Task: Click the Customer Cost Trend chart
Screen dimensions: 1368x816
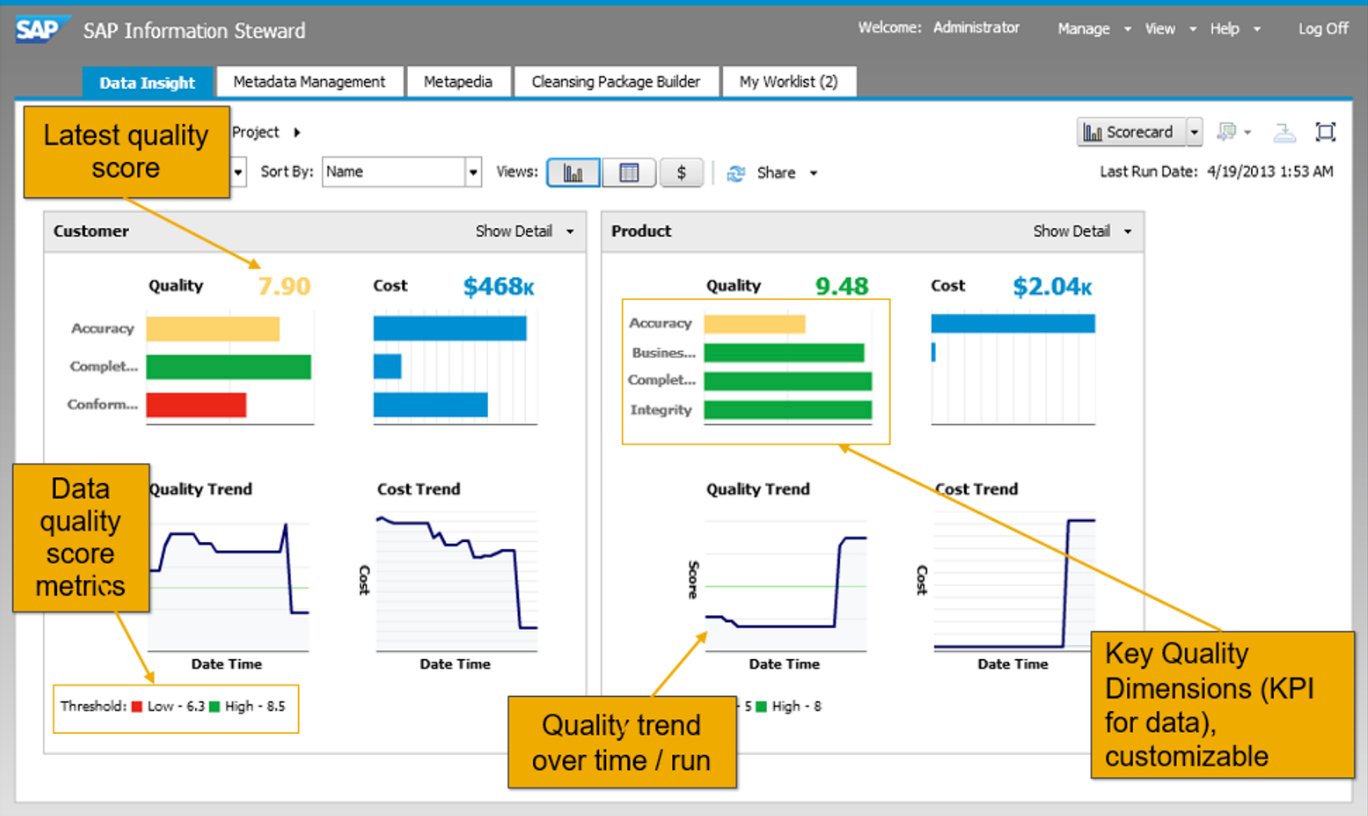Action: (x=457, y=581)
